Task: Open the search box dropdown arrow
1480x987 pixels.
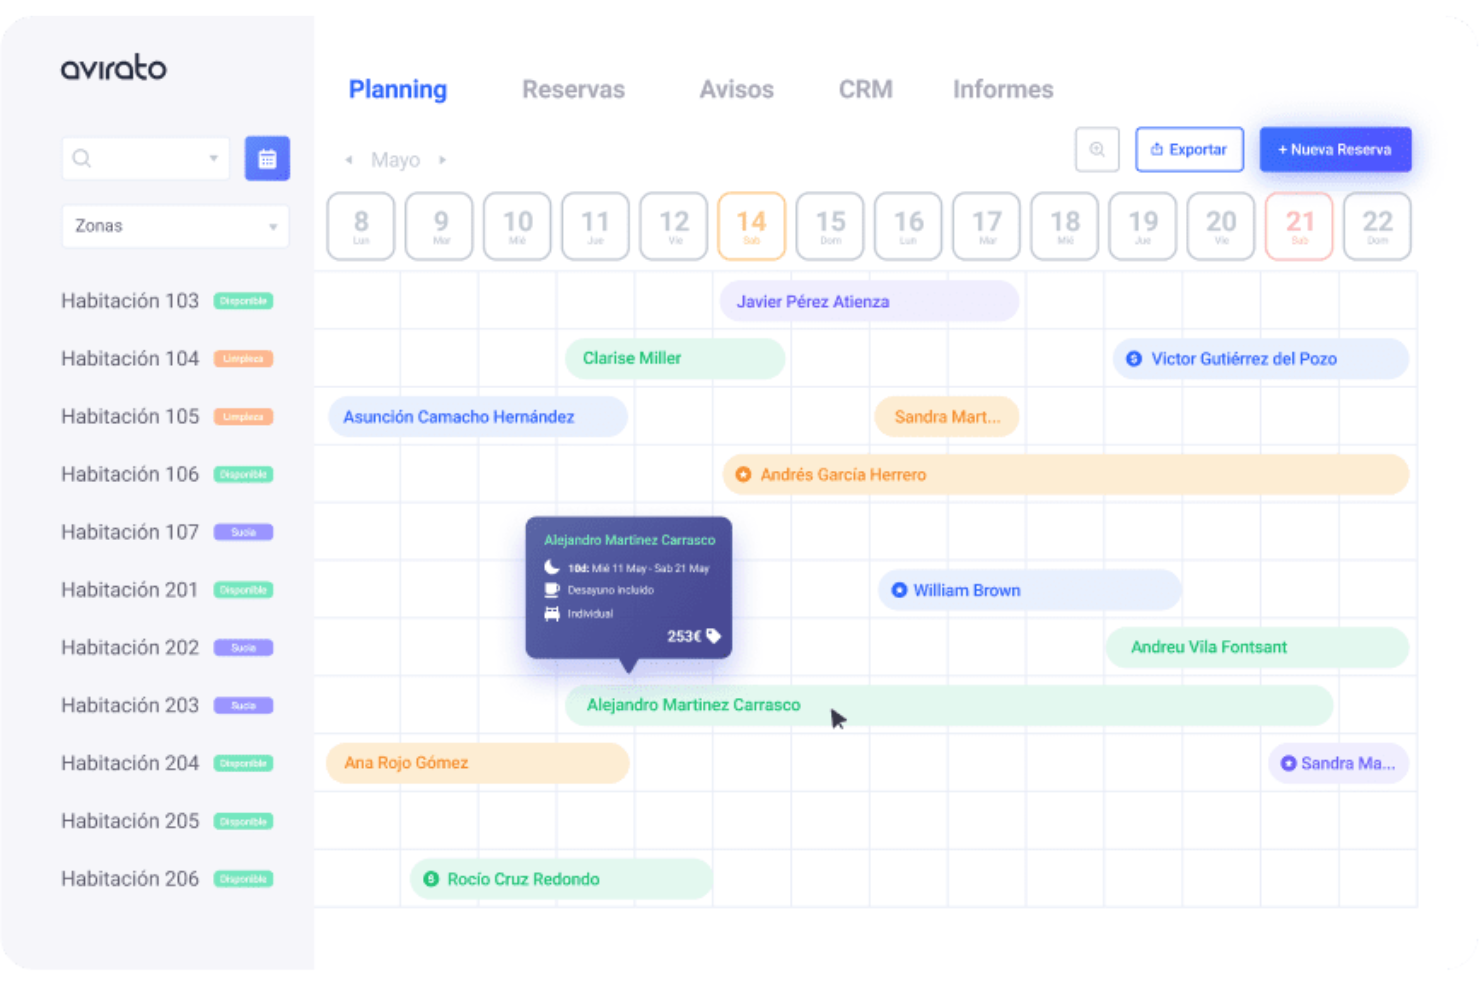Action: click(x=213, y=158)
